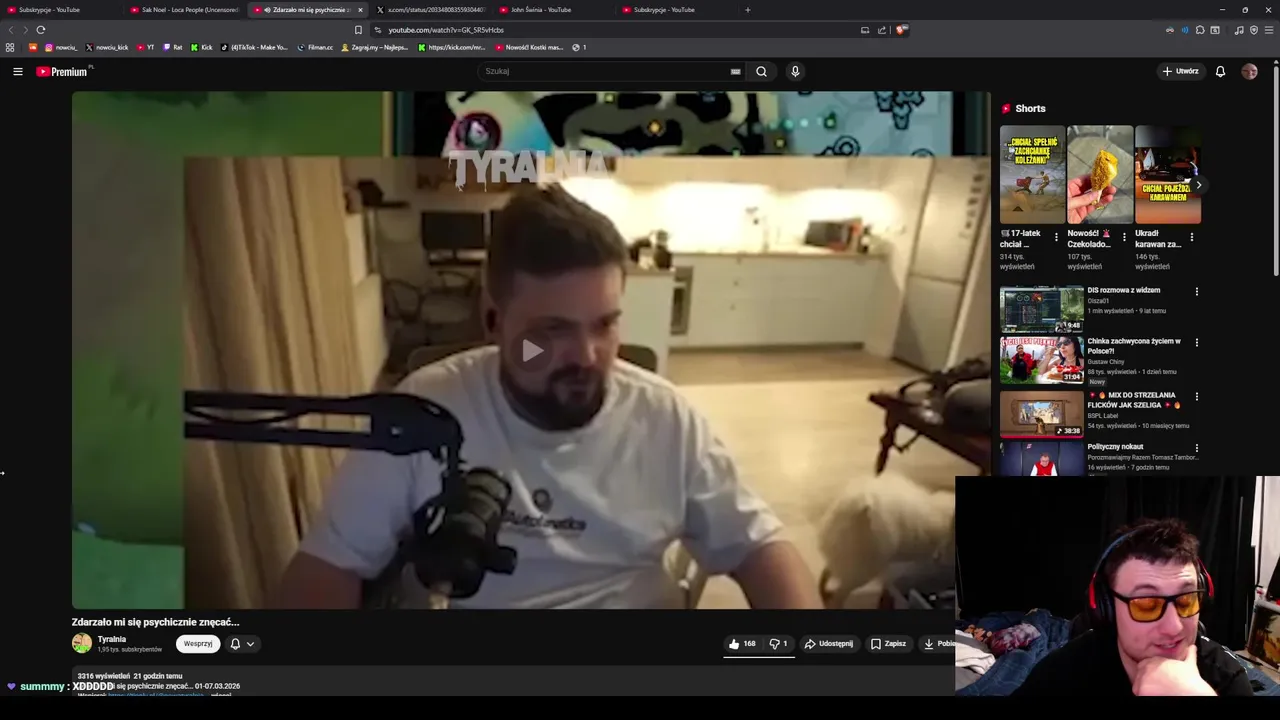Open Tyralnia channel avatar

[x=82, y=644]
